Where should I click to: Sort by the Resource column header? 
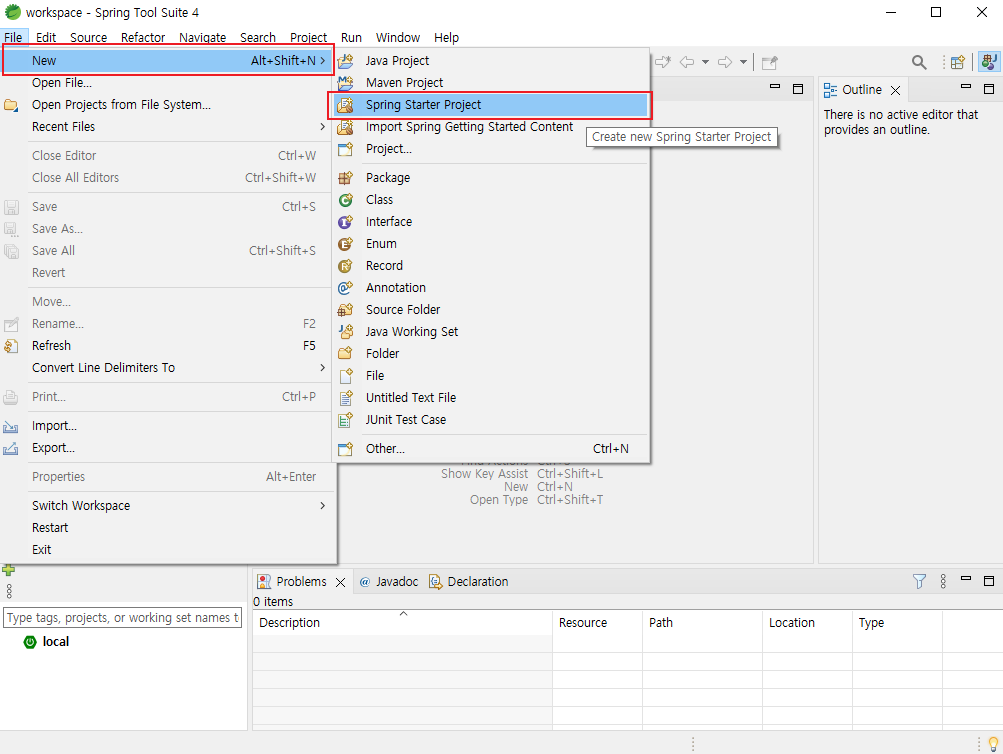(x=597, y=623)
